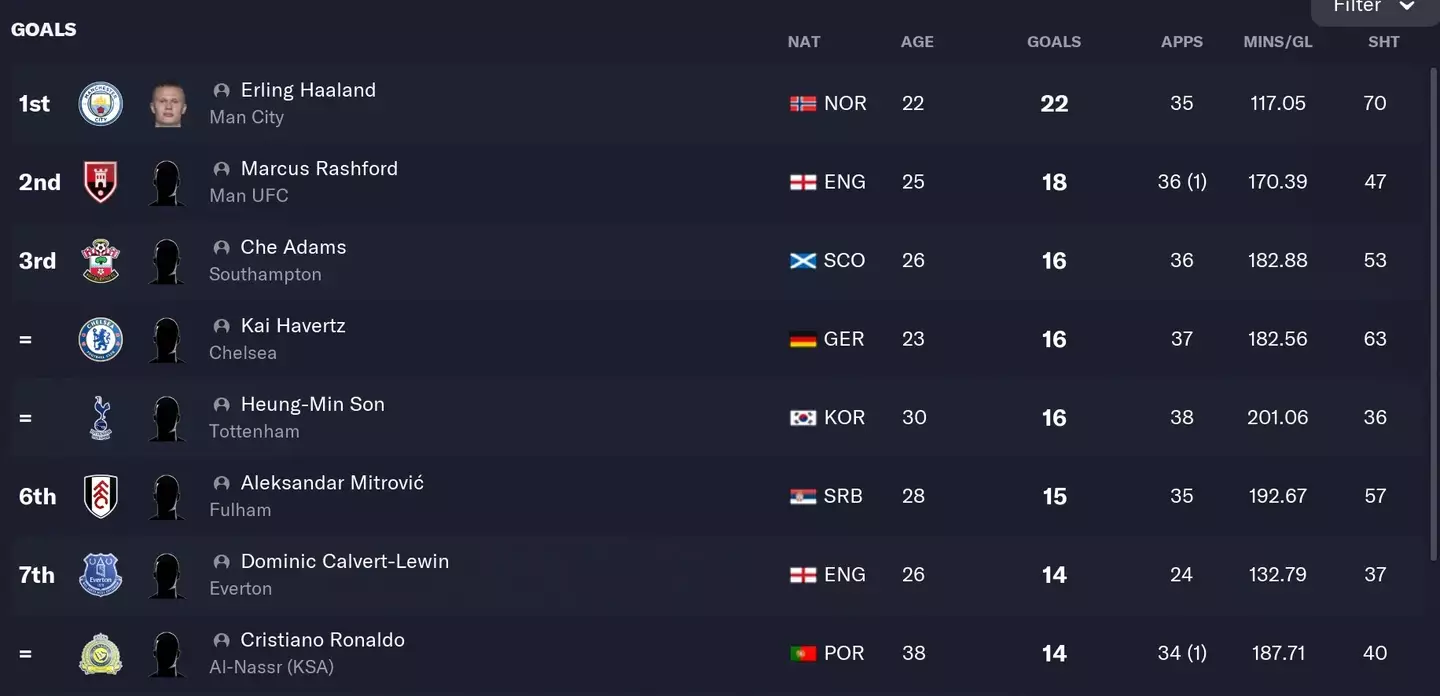Sort by the MINS/GL column header

pos(1277,42)
